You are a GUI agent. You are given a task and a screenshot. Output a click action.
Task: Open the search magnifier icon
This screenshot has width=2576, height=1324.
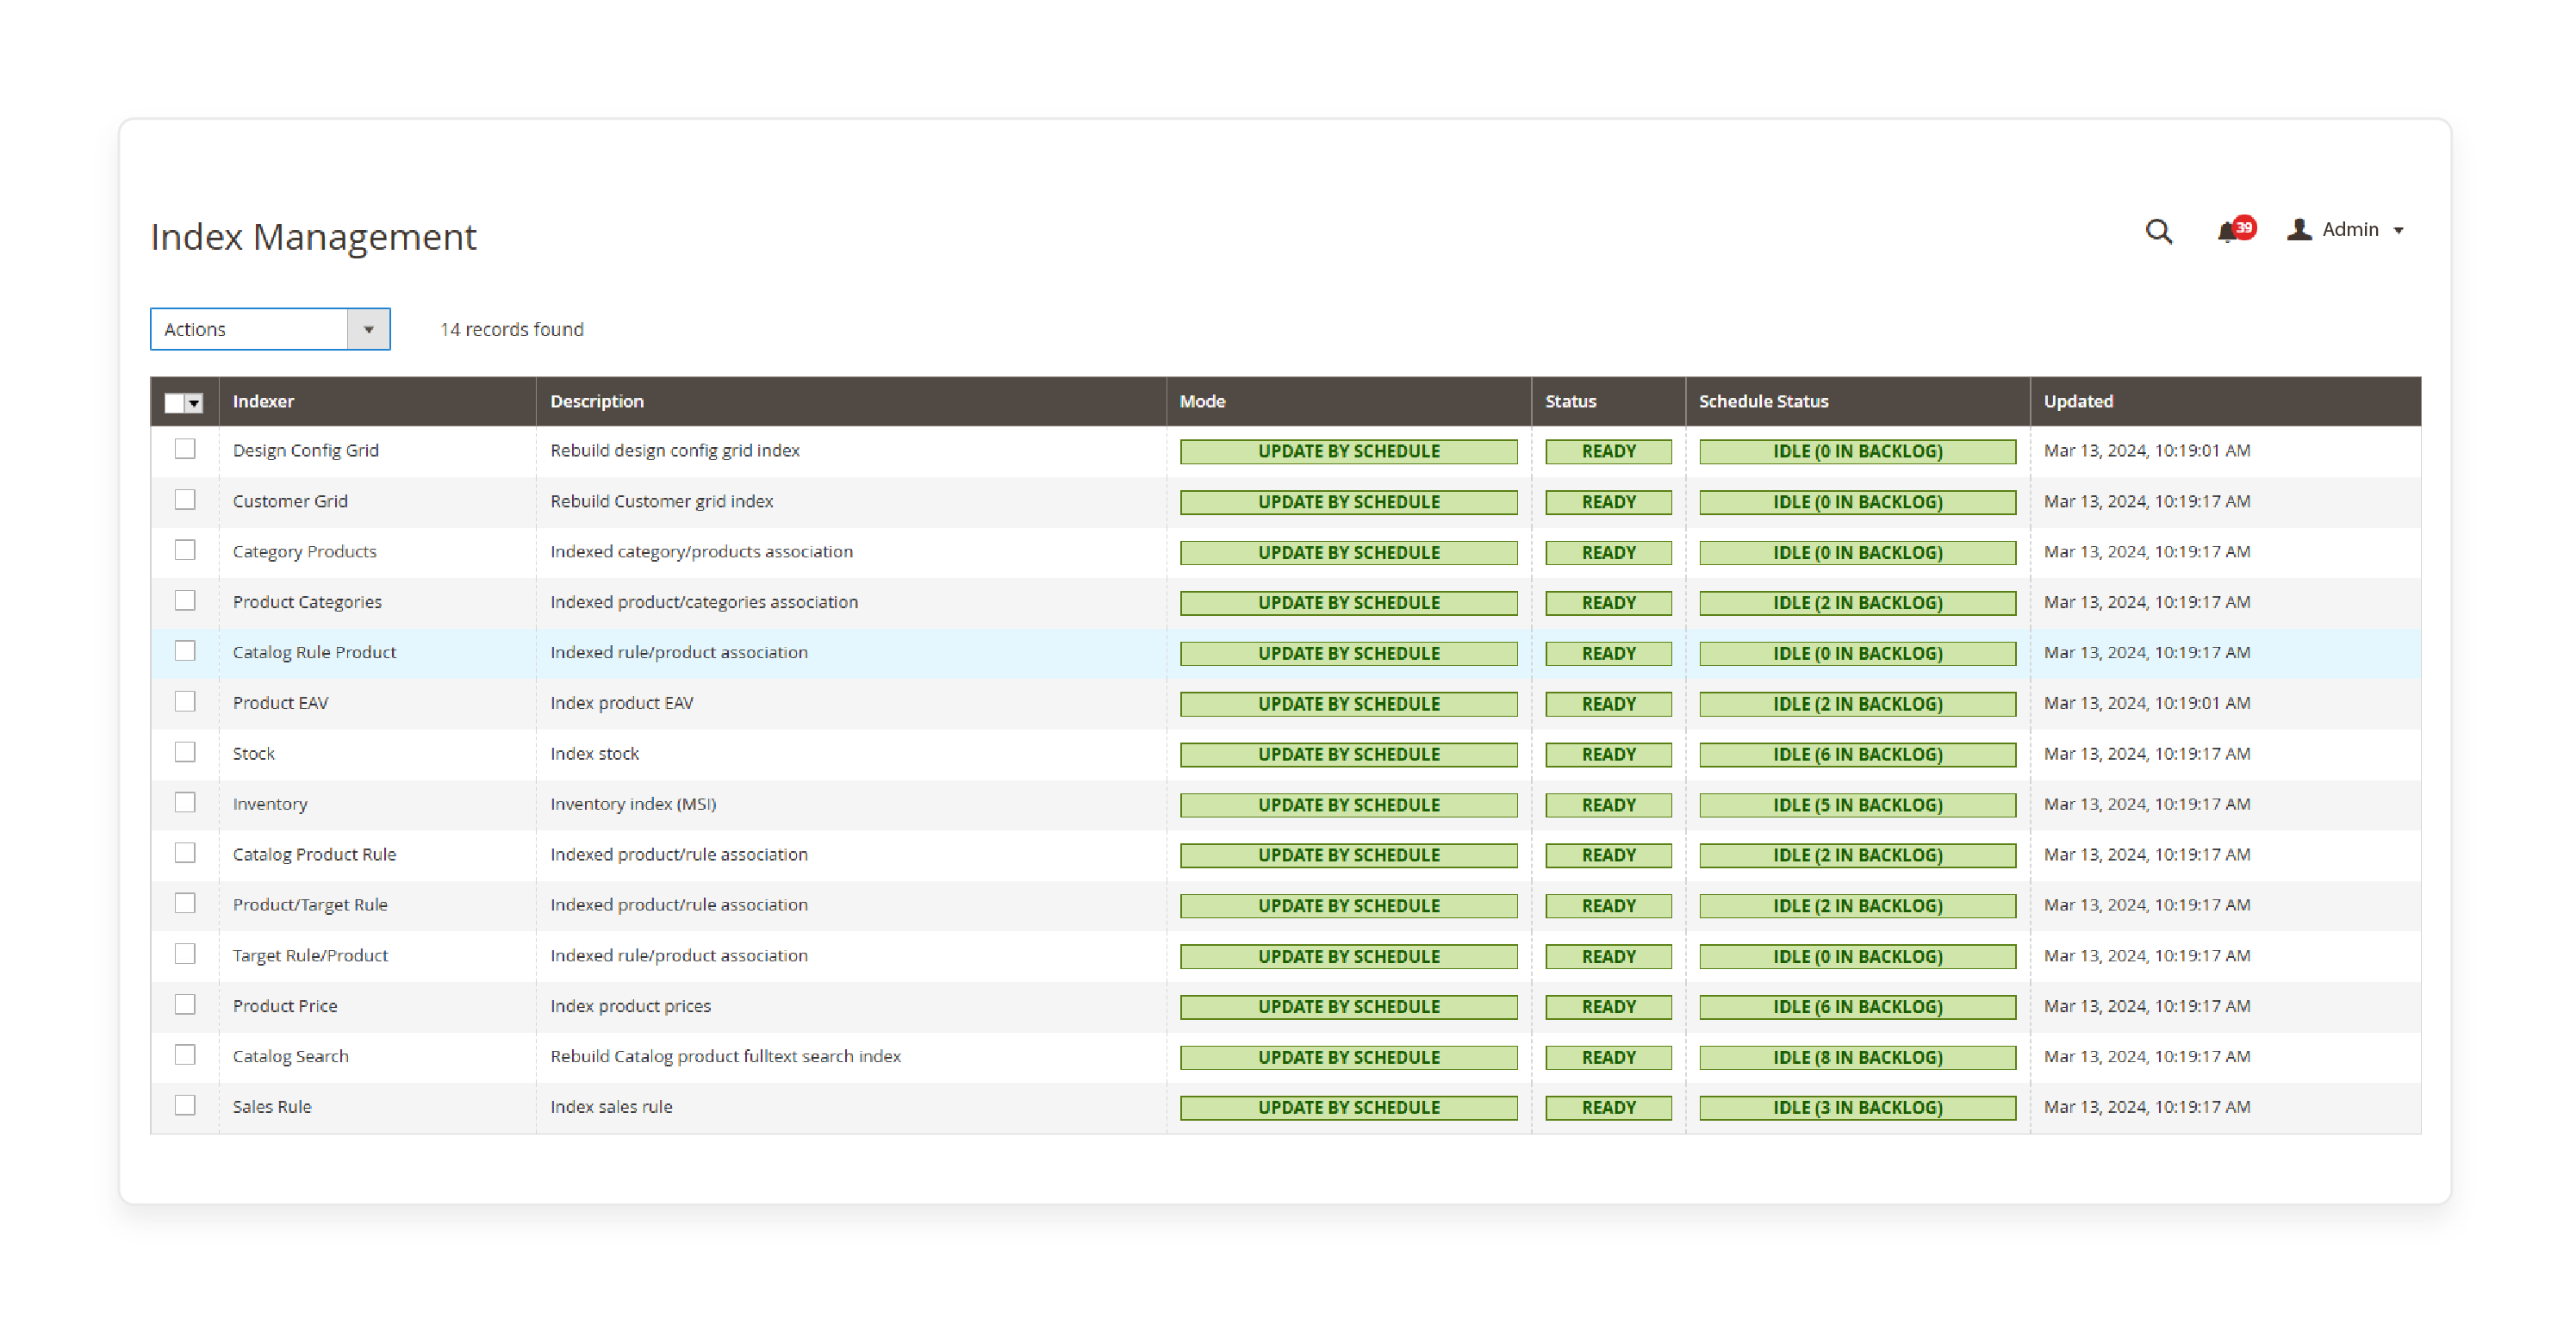coord(2158,231)
